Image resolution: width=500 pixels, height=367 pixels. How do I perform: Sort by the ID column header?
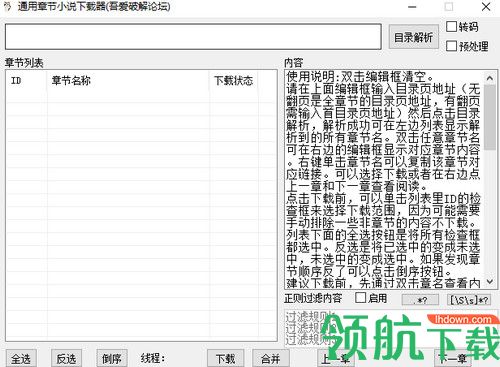coord(27,81)
